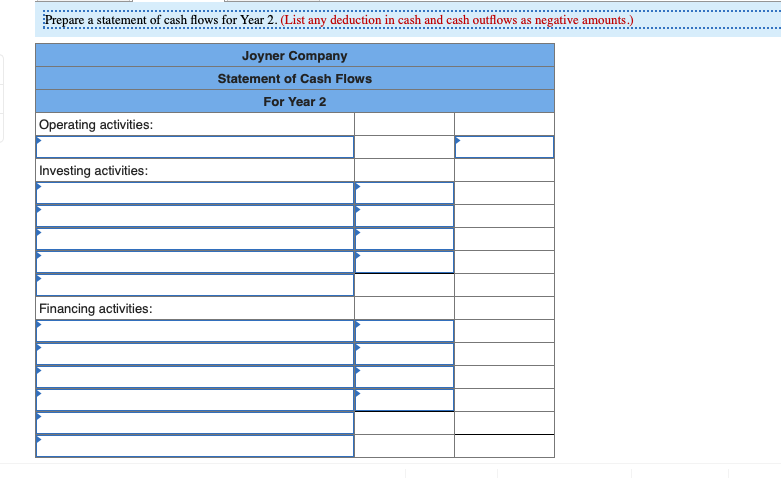This screenshot has height=478, width=781.
Task: Open fourth line-item dropdown under Financing activities
Action: (x=195, y=400)
